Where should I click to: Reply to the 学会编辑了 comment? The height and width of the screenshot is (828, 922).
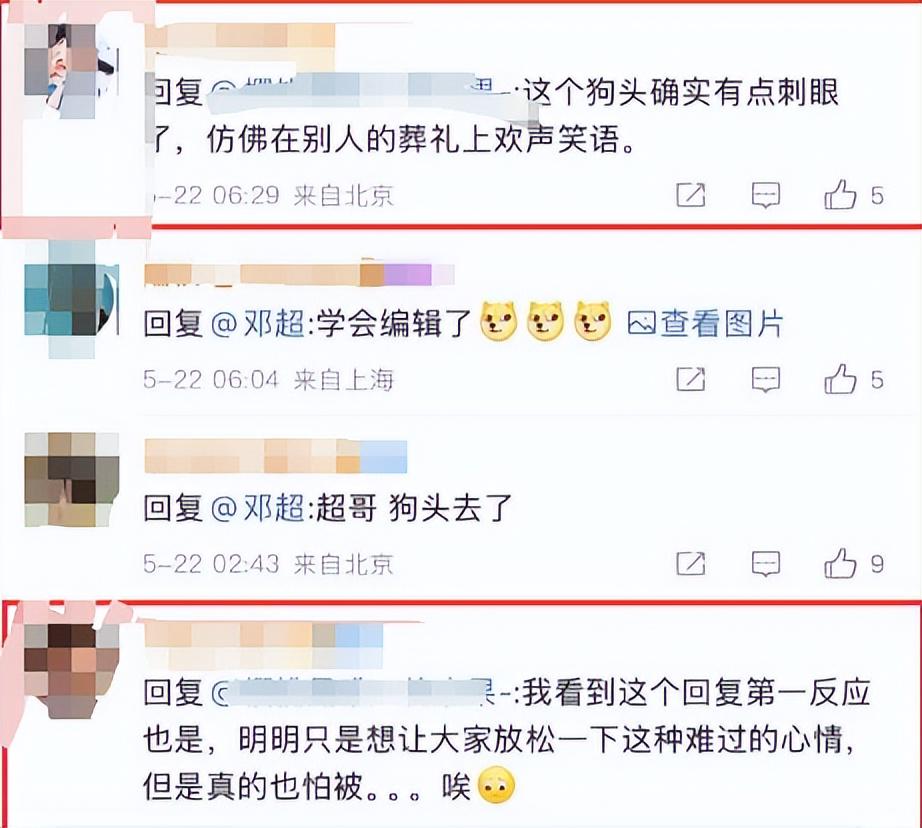[x=766, y=379]
